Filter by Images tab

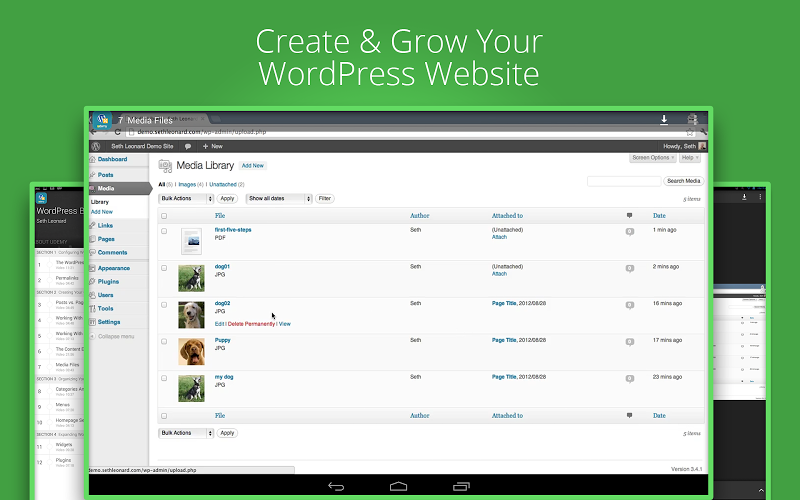point(187,185)
